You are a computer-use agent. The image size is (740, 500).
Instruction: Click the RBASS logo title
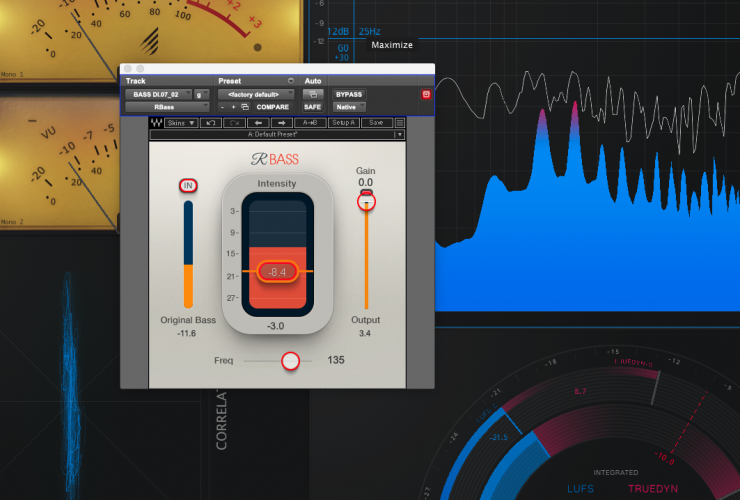(x=275, y=159)
